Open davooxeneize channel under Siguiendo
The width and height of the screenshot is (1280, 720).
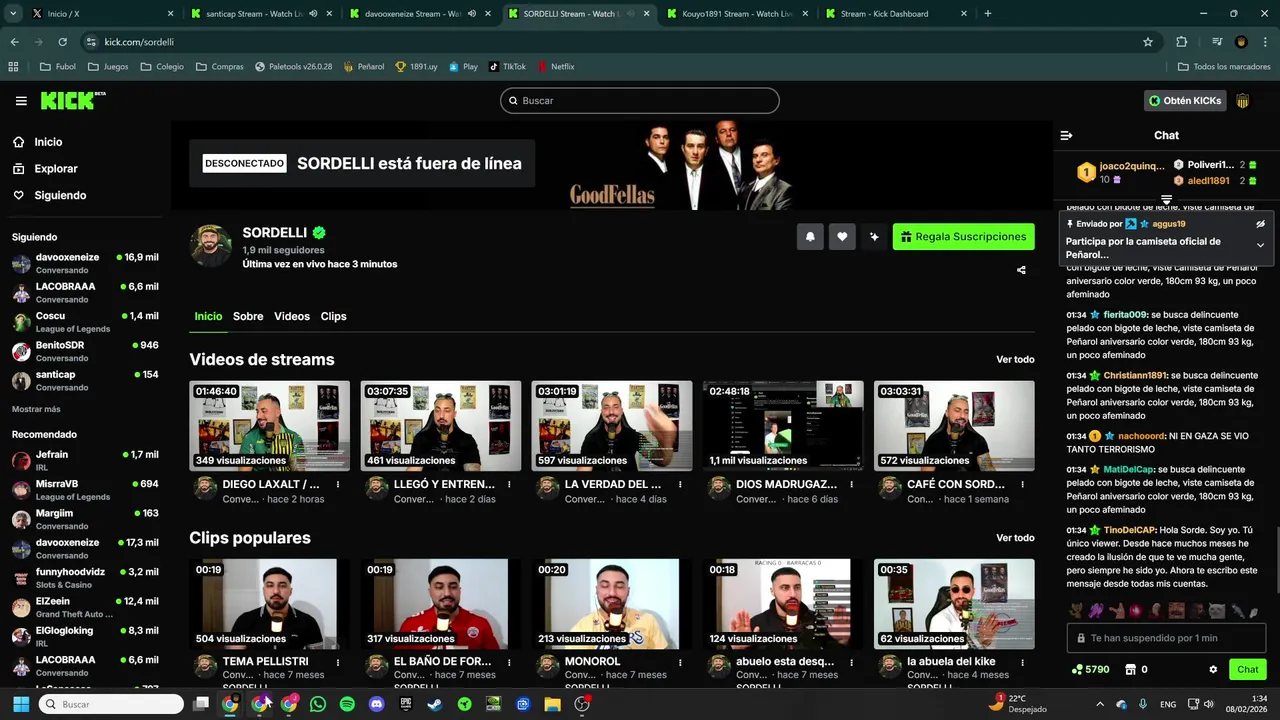[x=85, y=263]
